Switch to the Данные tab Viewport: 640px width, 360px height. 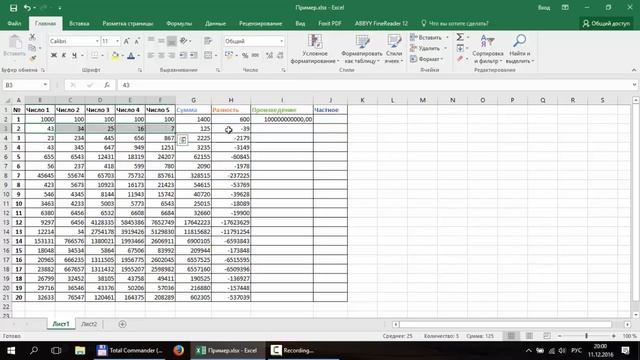click(x=216, y=24)
